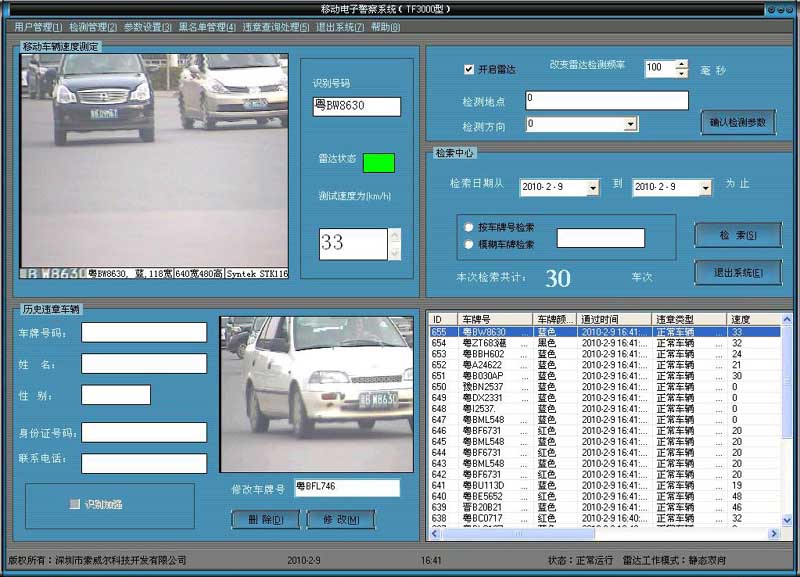Toggle the 识别加强 checkbox
The image size is (800, 577).
(x=75, y=504)
